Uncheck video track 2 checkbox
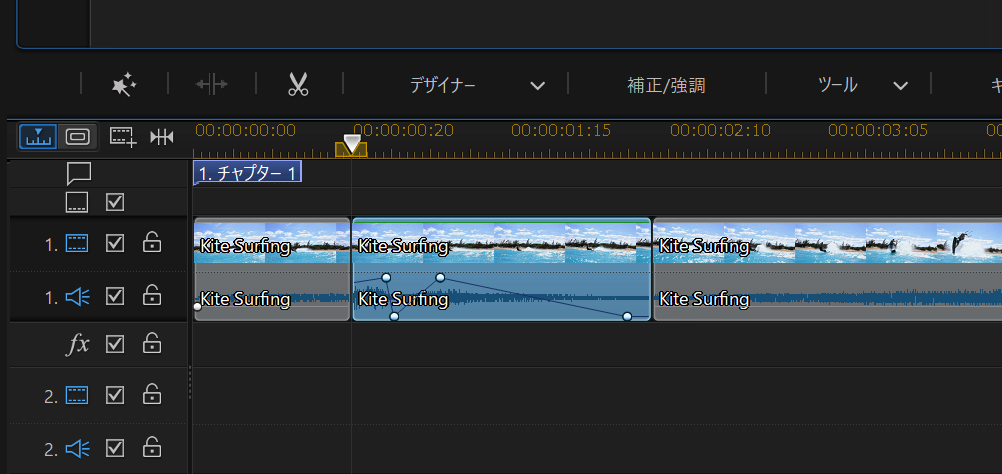Viewport: 1002px width, 474px height. (115, 396)
